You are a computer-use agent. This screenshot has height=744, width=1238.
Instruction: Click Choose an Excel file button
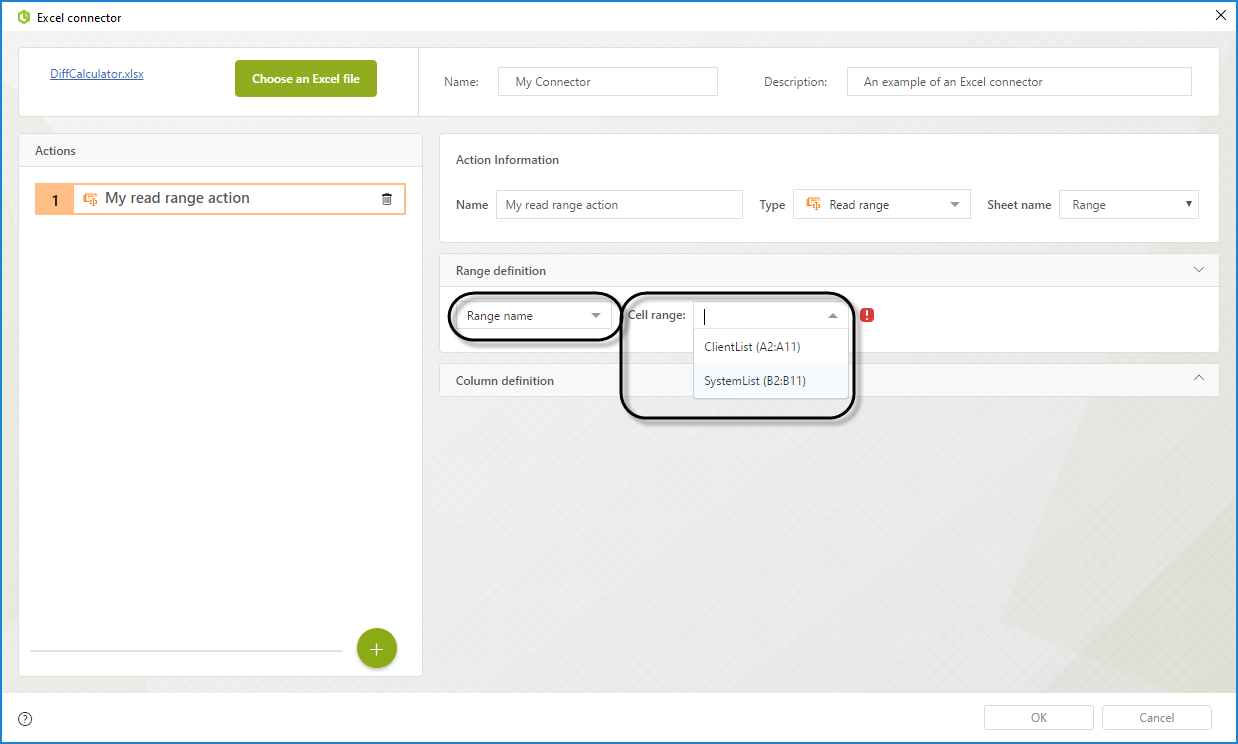306,79
